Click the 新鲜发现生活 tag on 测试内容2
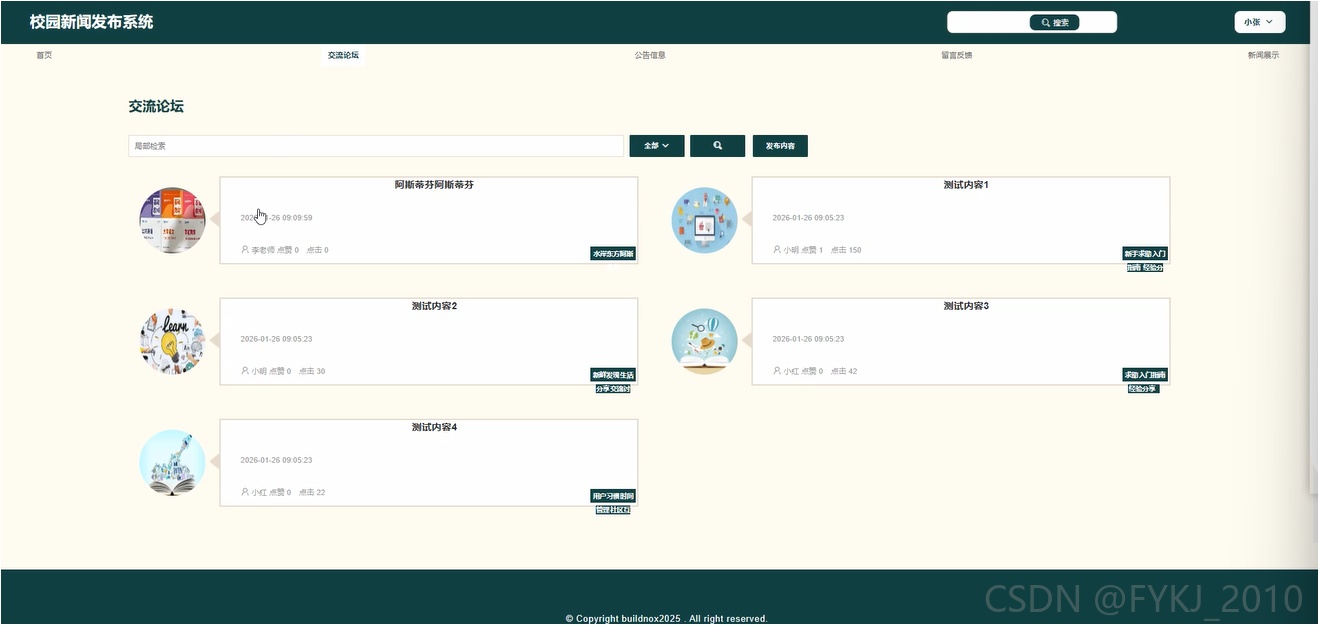Screen dimensions: 1319x625 pos(613,375)
